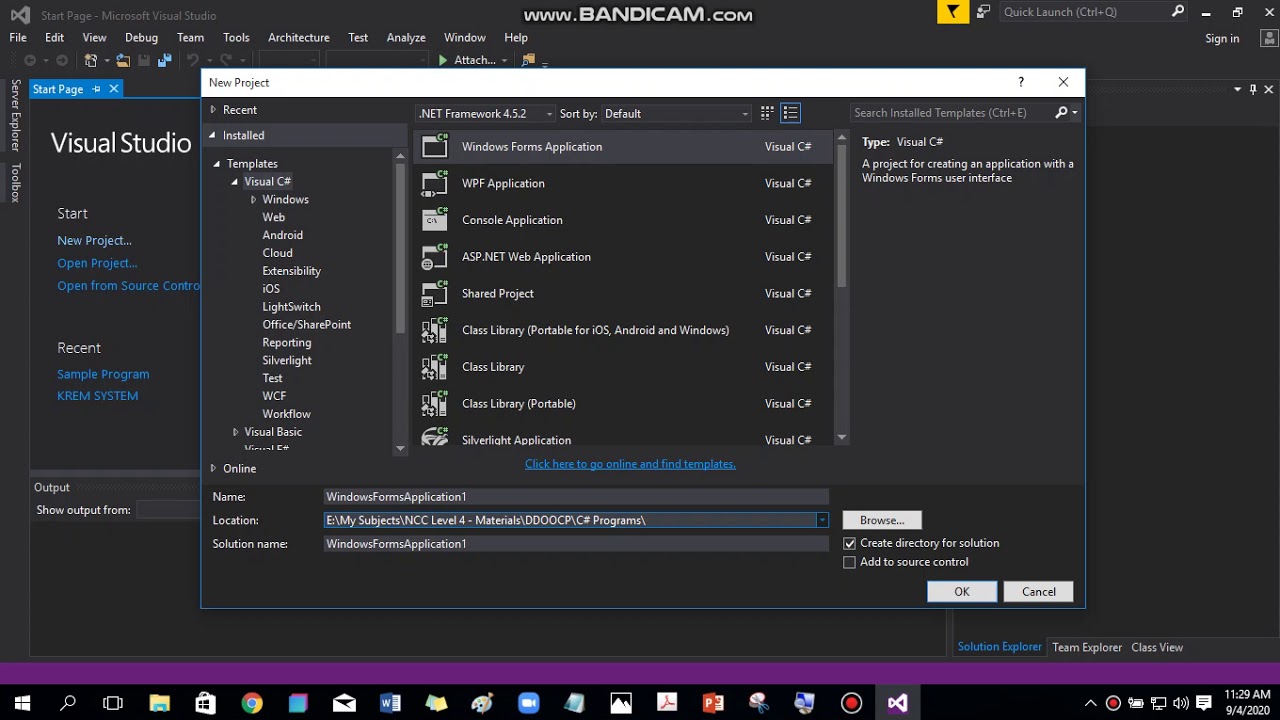
Task: Open the feedback icon beside Quick Launch
Action: (984, 12)
